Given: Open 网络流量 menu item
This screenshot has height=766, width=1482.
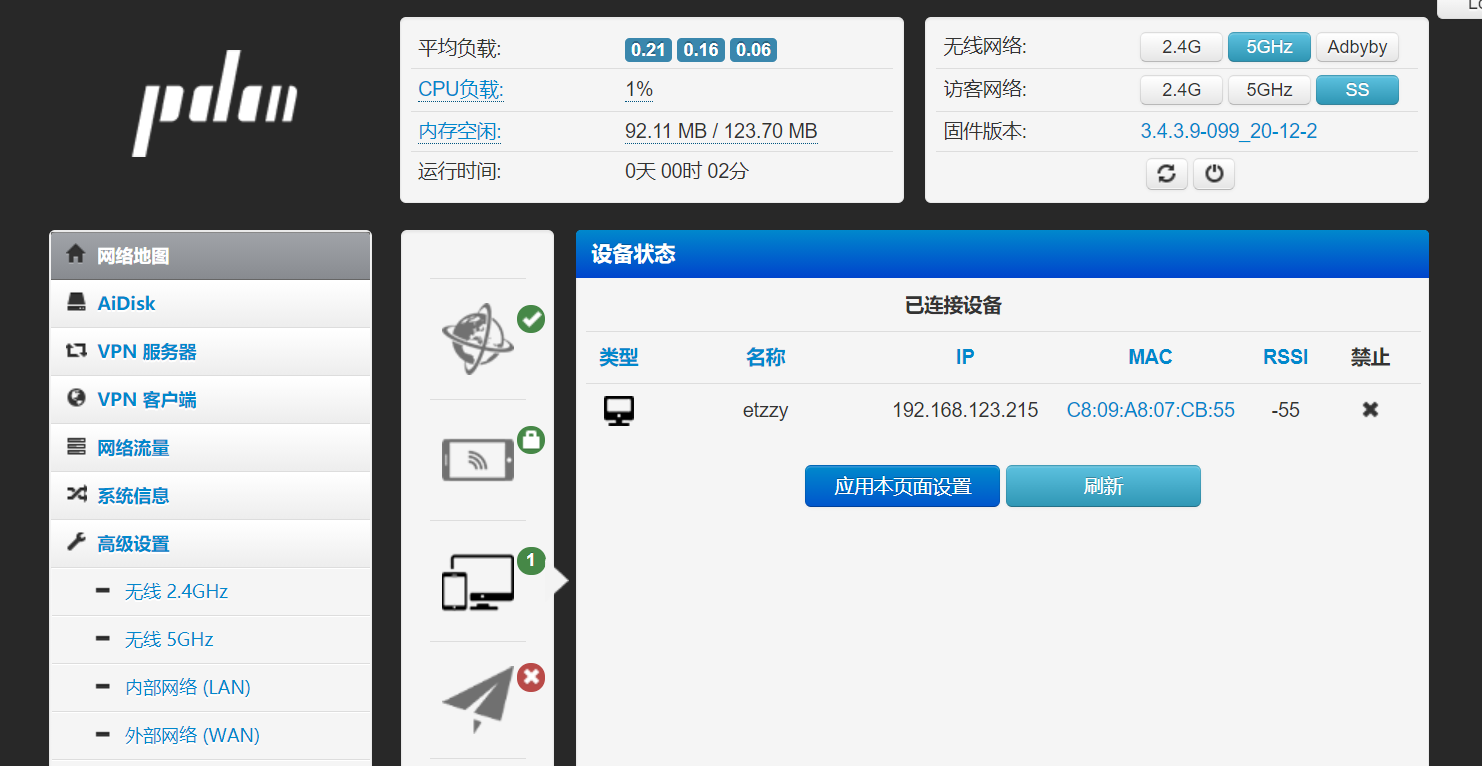Looking at the screenshot, I should point(211,448).
